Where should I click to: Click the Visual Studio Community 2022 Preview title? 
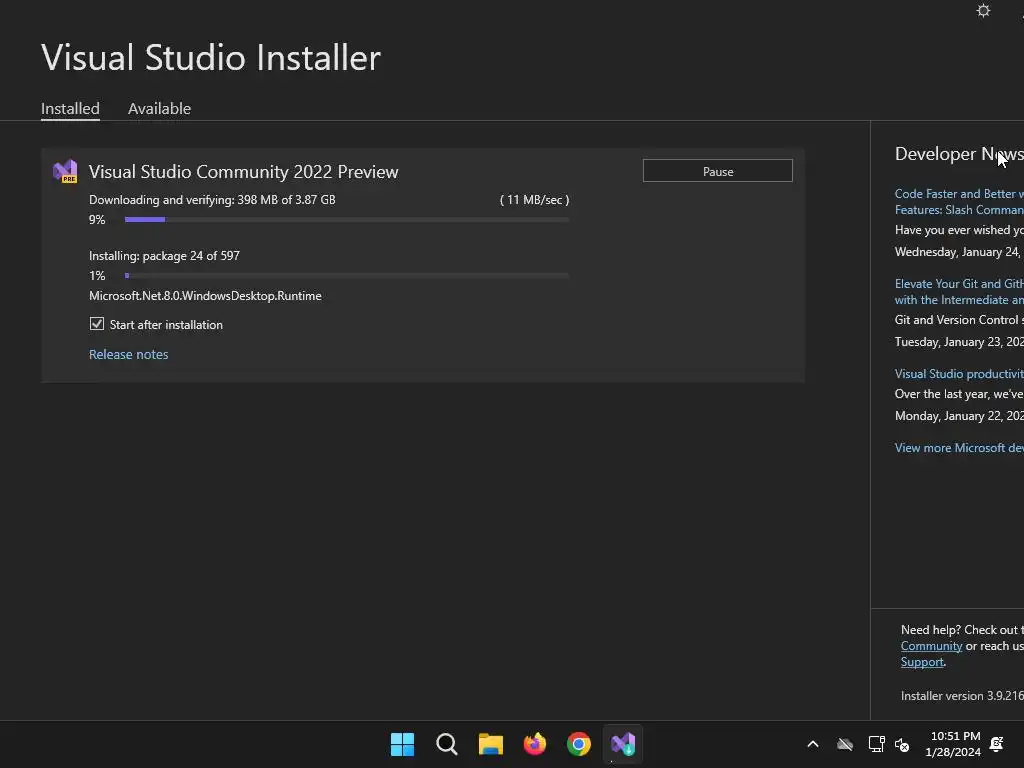(244, 172)
